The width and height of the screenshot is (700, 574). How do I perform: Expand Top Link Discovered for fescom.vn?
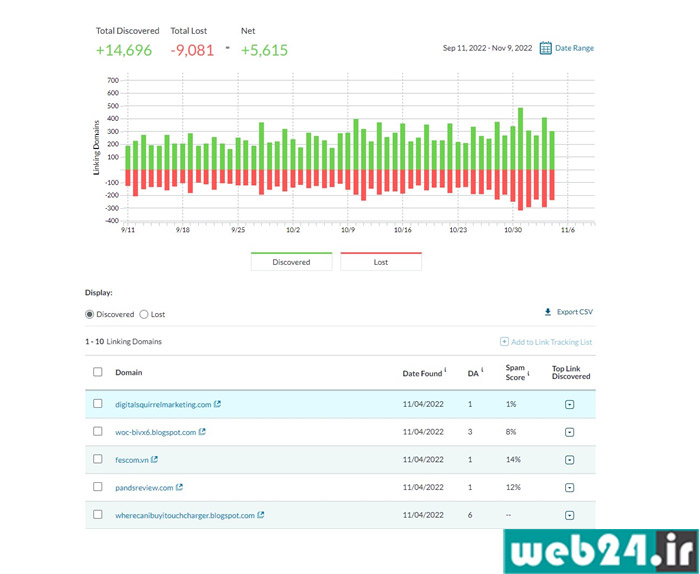coord(570,460)
